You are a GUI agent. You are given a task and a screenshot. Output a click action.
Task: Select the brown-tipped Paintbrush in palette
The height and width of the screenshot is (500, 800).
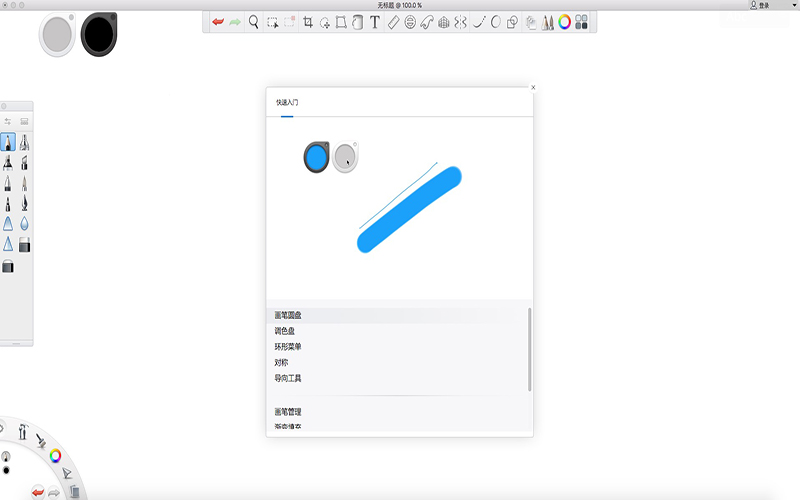coord(24,183)
